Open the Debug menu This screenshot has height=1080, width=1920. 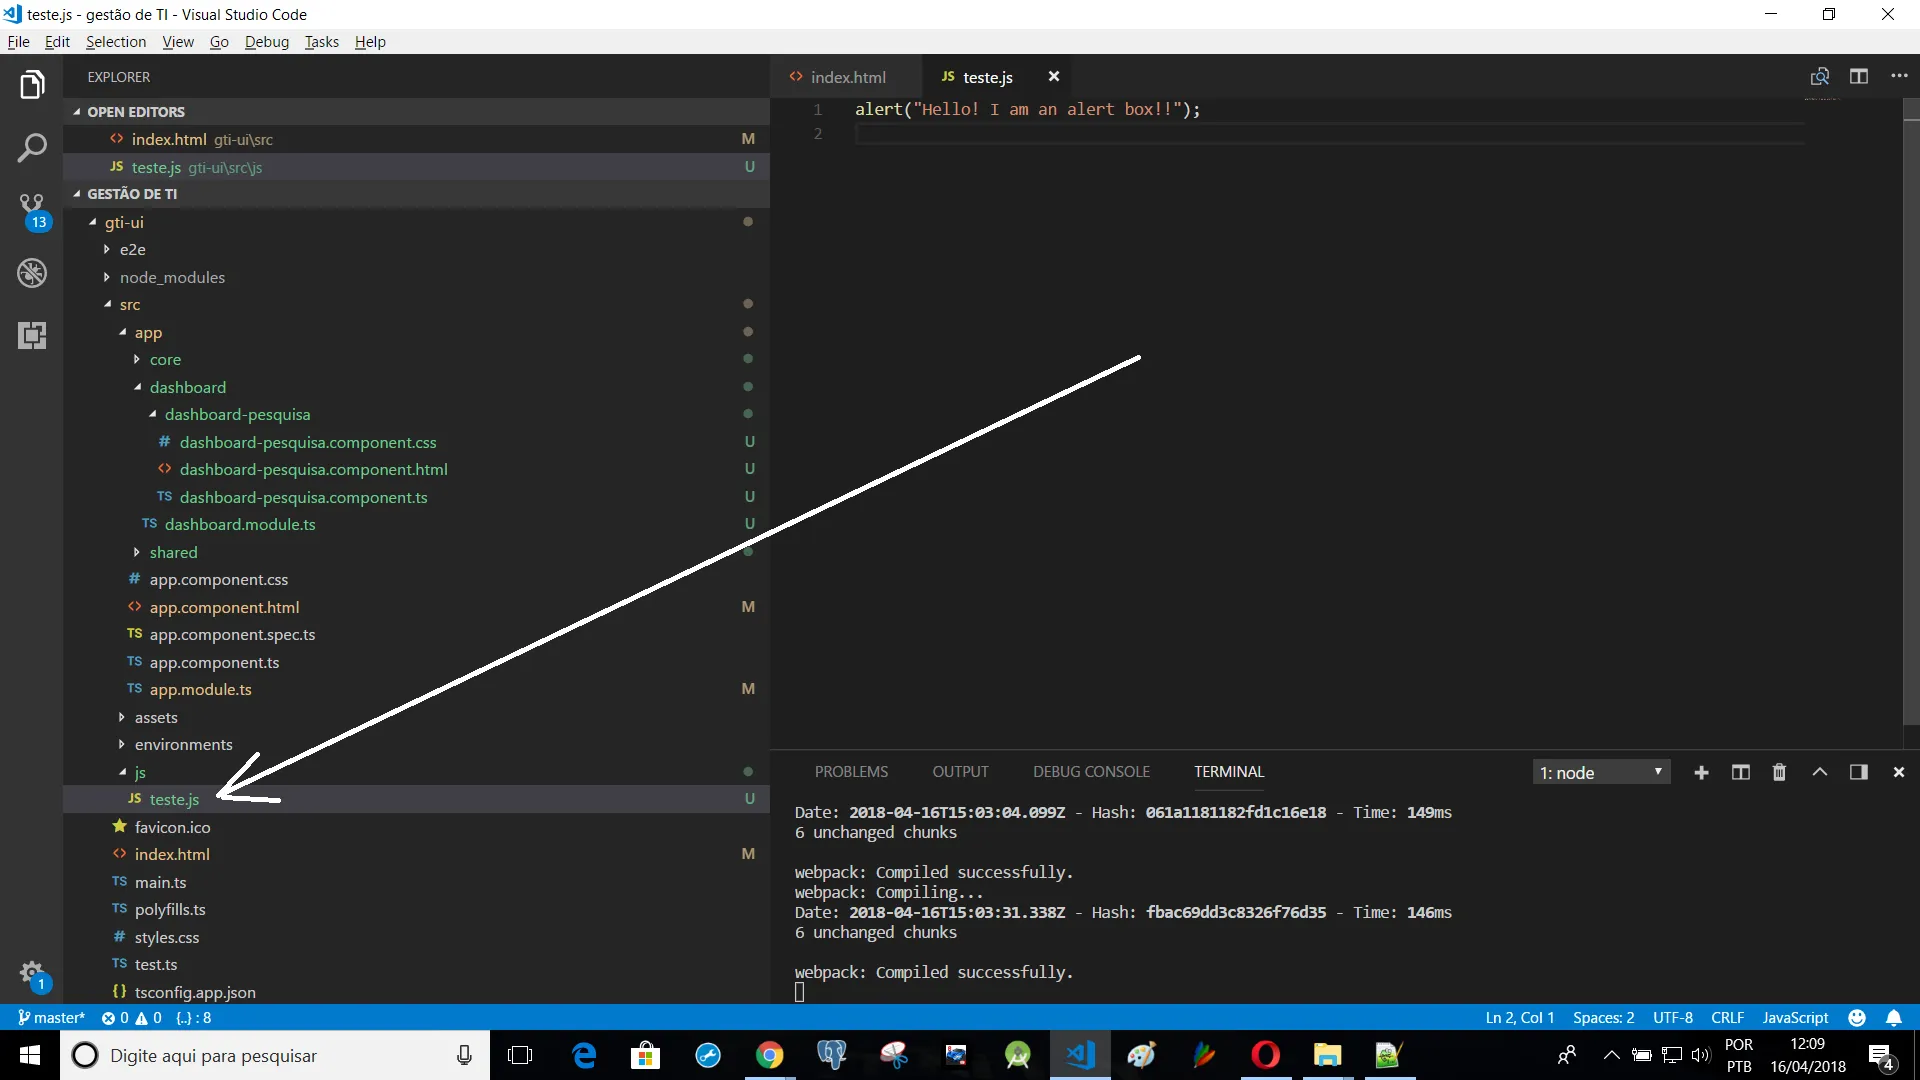(x=266, y=42)
